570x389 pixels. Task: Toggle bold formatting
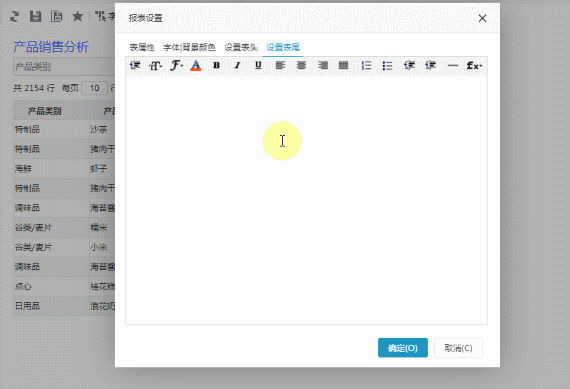point(216,65)
